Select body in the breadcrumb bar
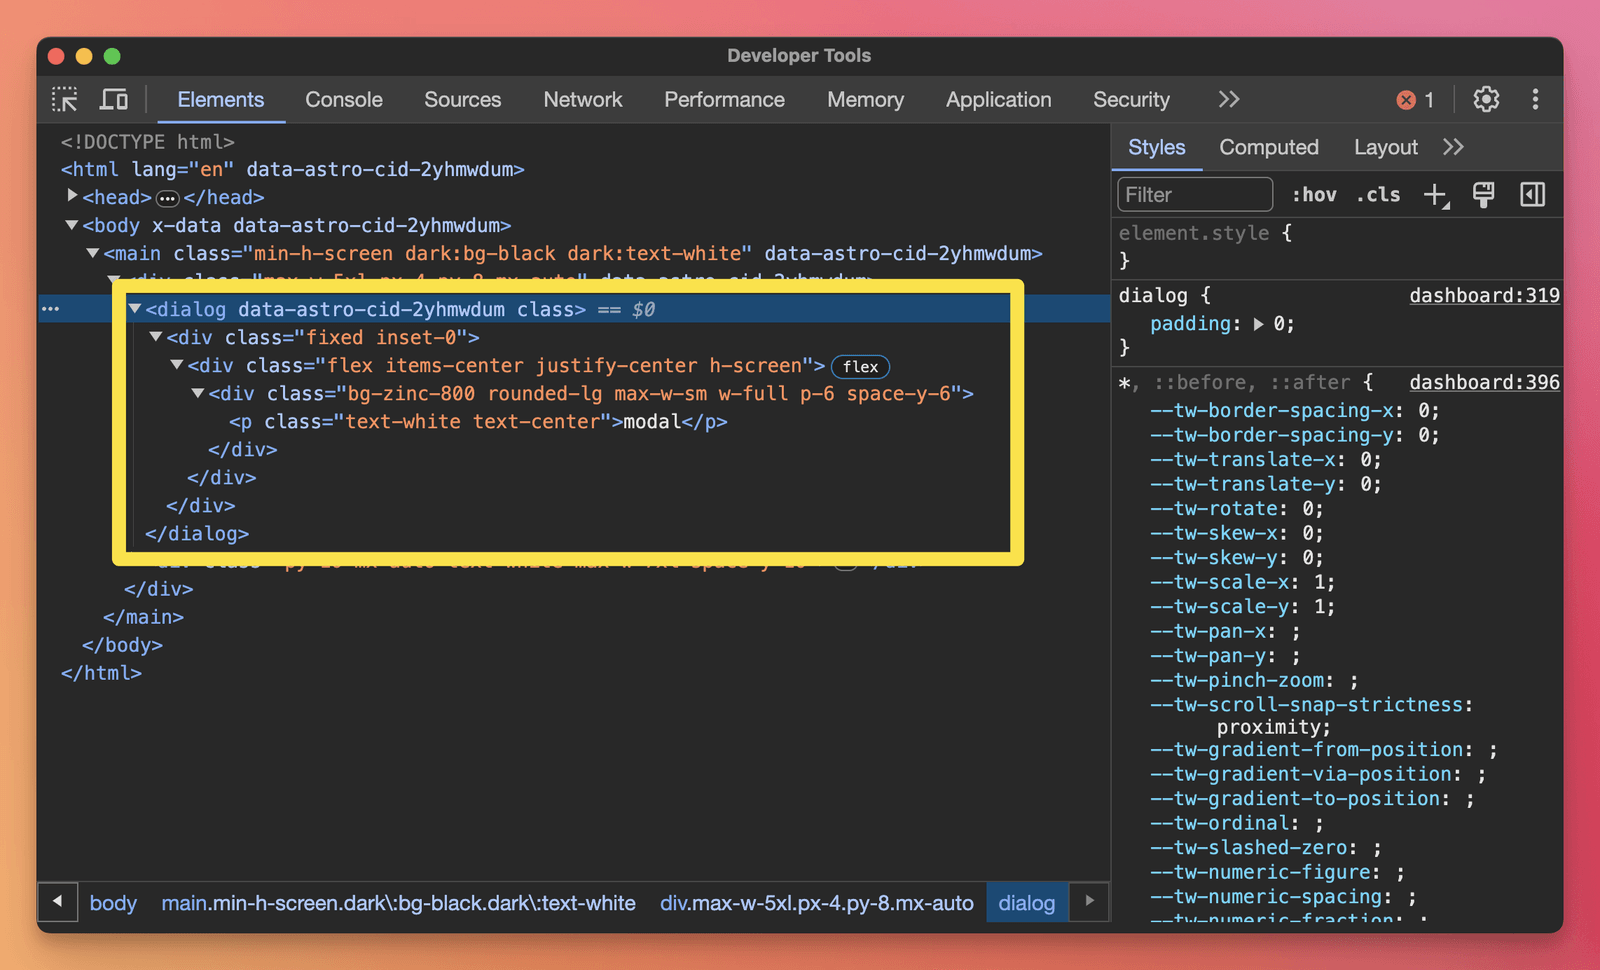Screen dimensions: 1600x970 pos(113,902)
